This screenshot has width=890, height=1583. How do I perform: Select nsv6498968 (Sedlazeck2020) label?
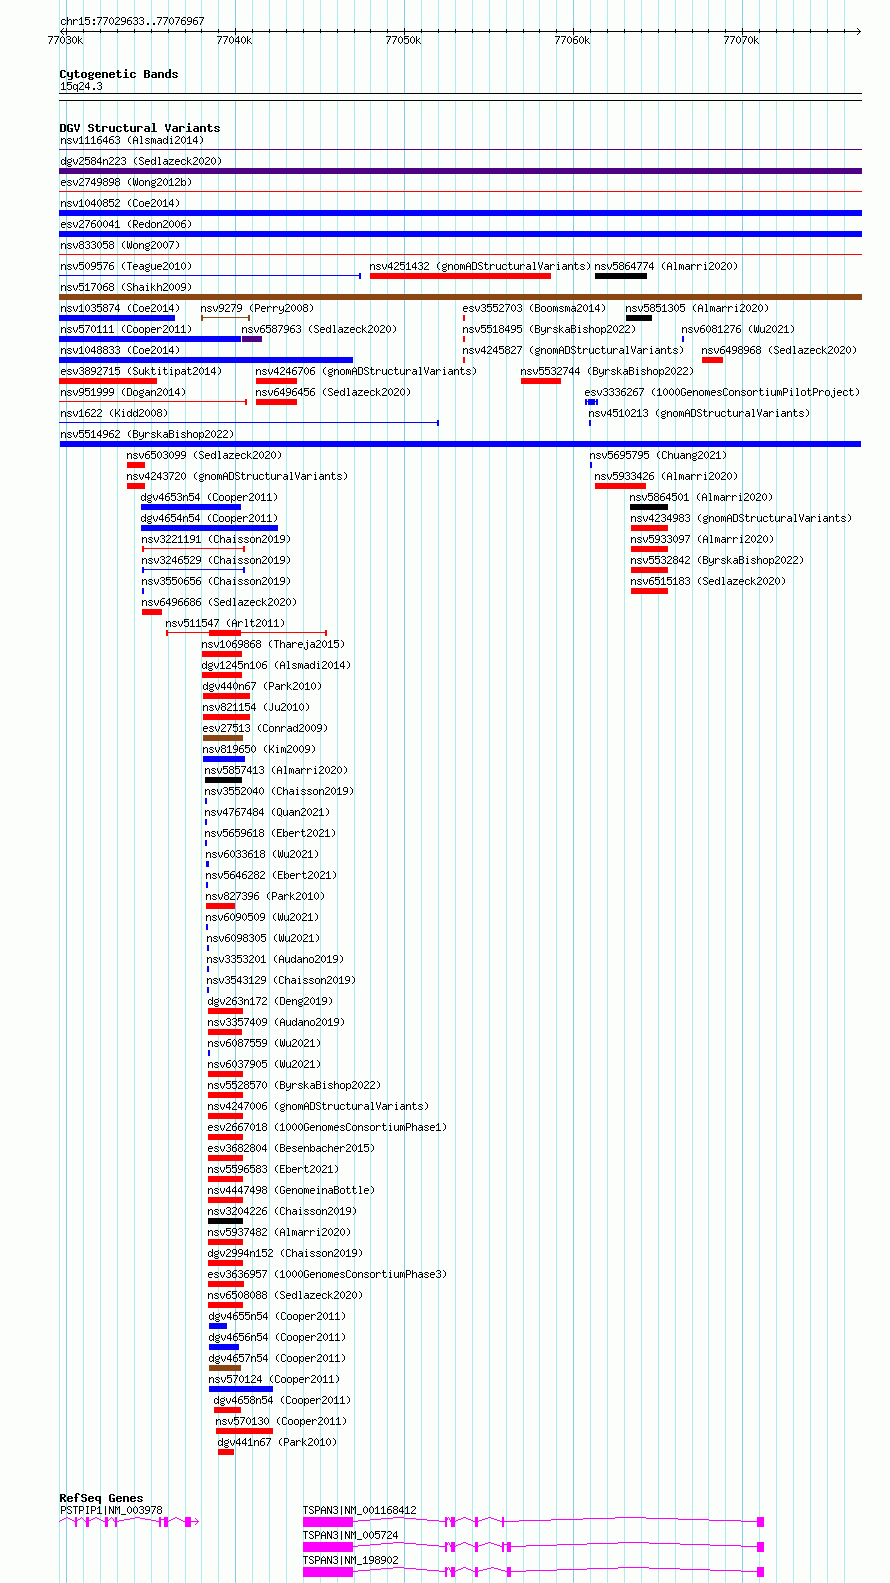[x=779, y=350]
